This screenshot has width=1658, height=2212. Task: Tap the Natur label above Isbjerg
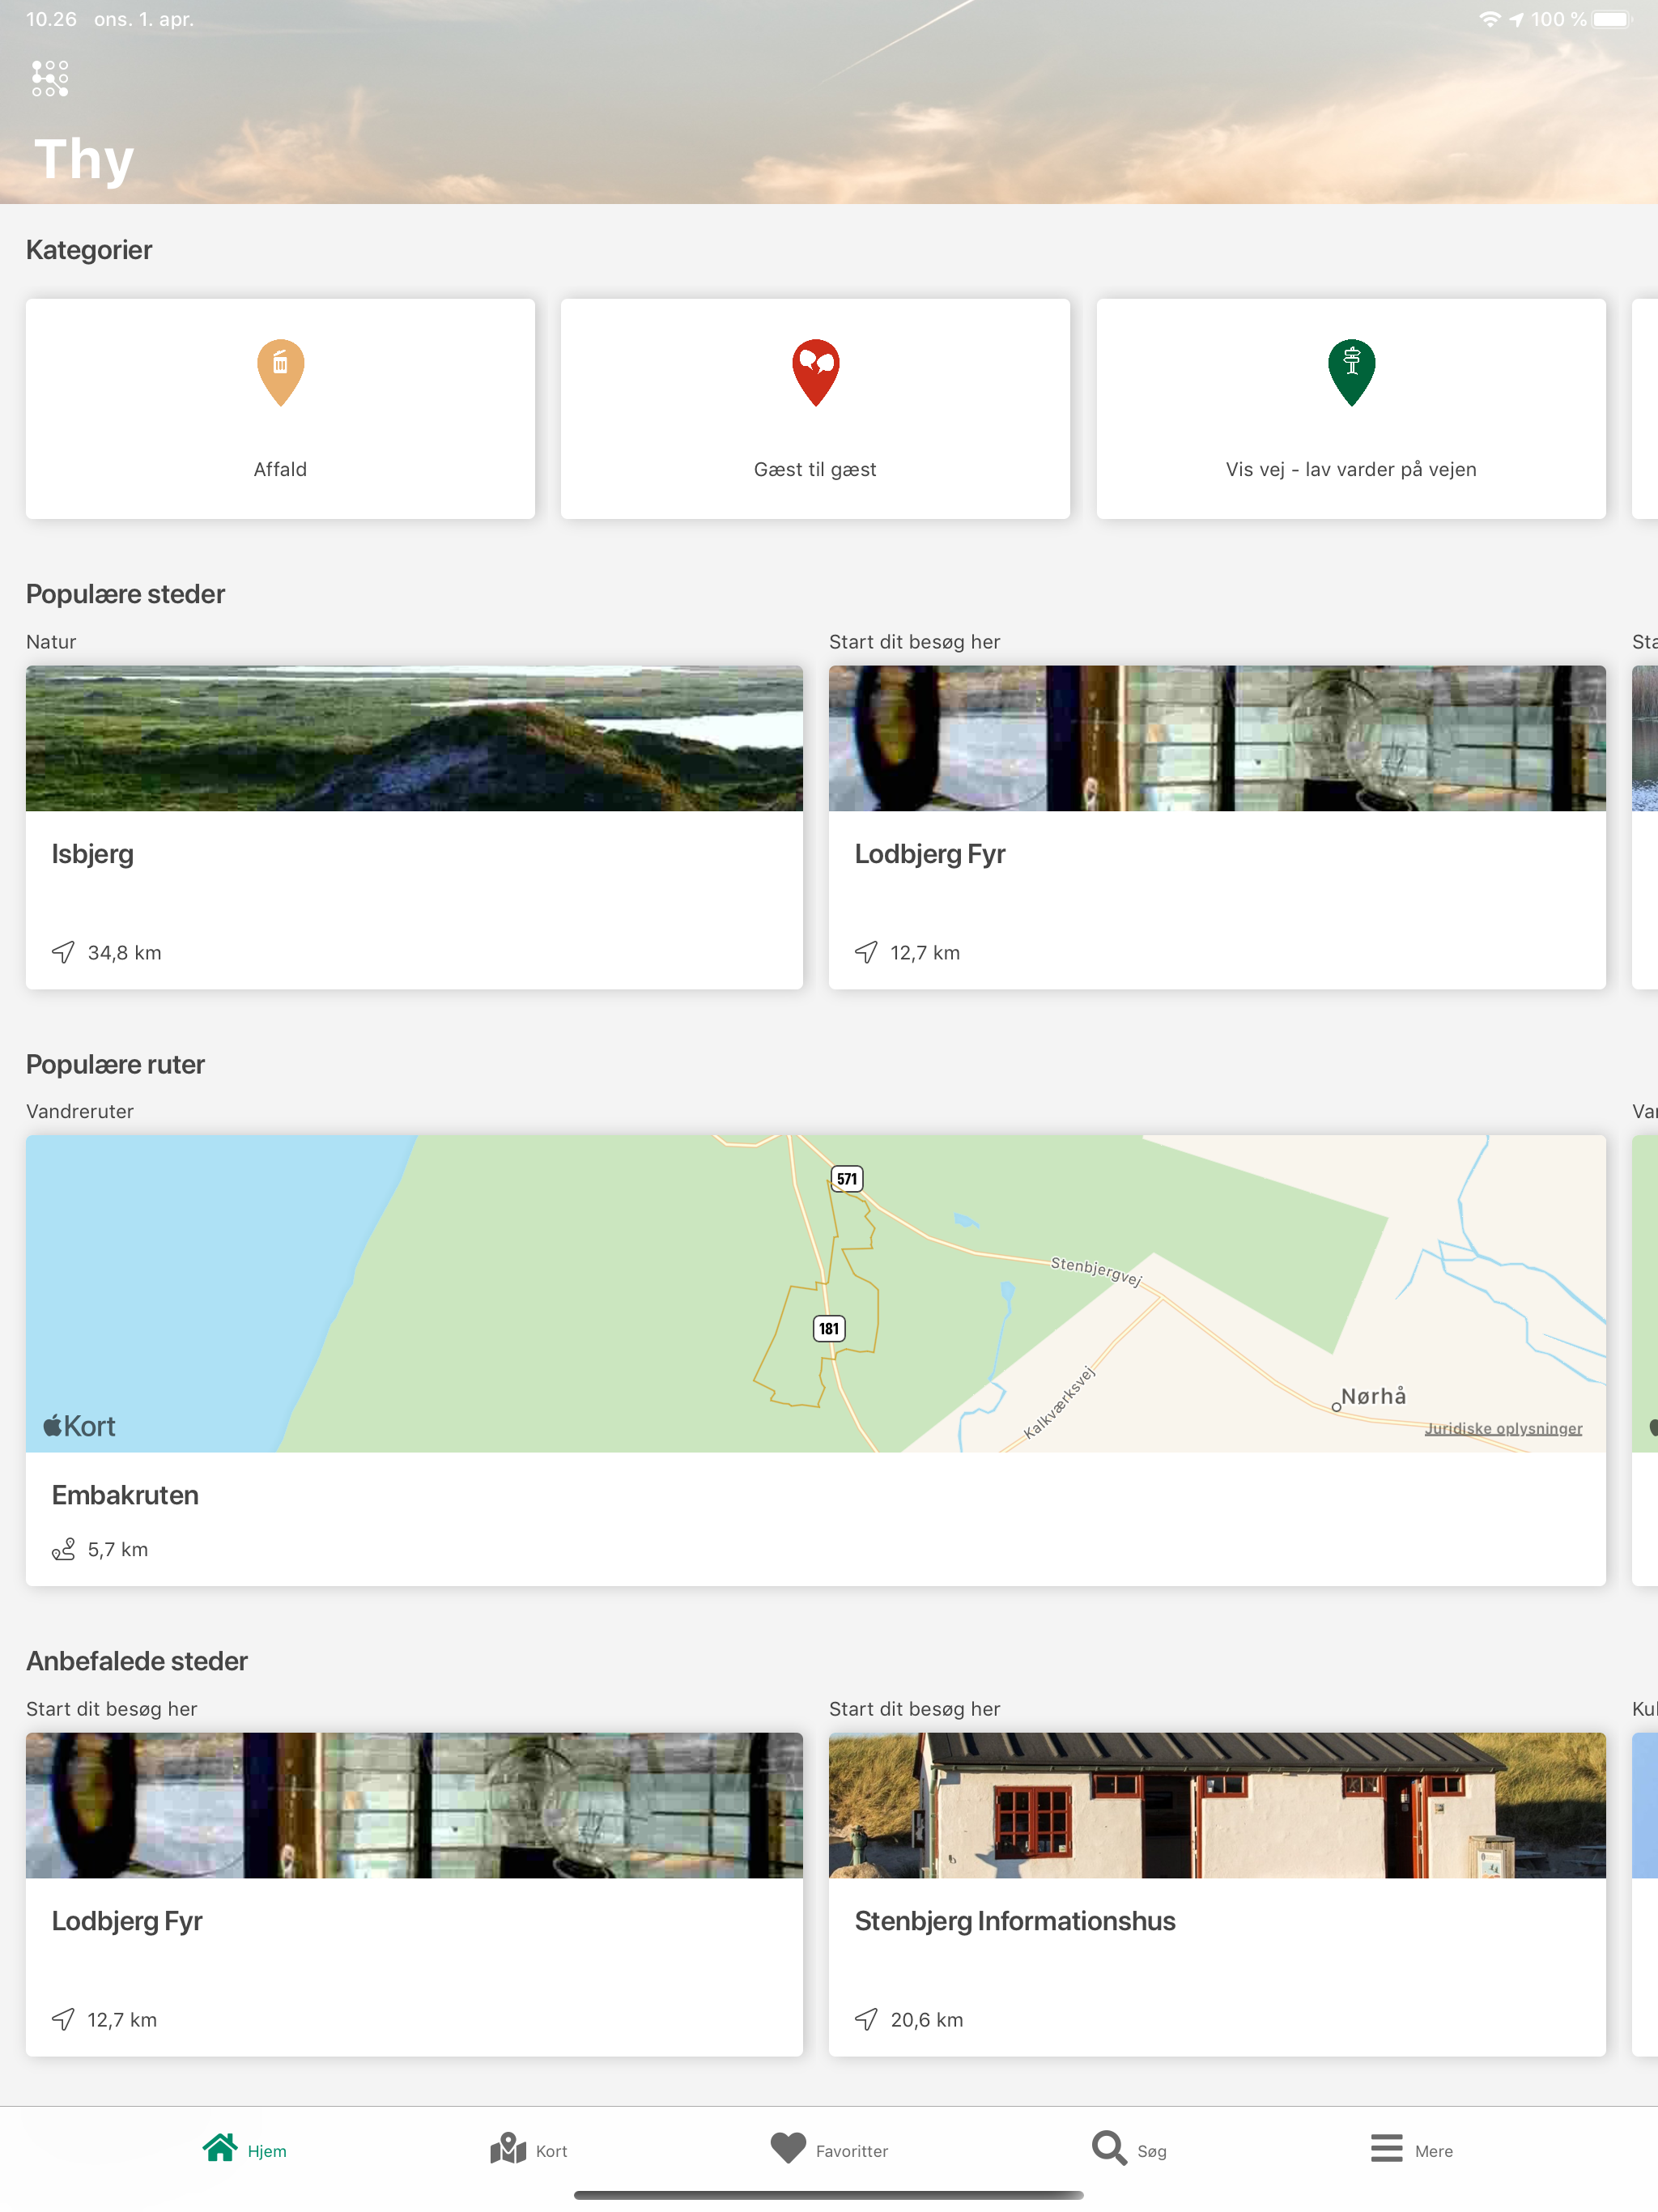(x=51, y=642)
